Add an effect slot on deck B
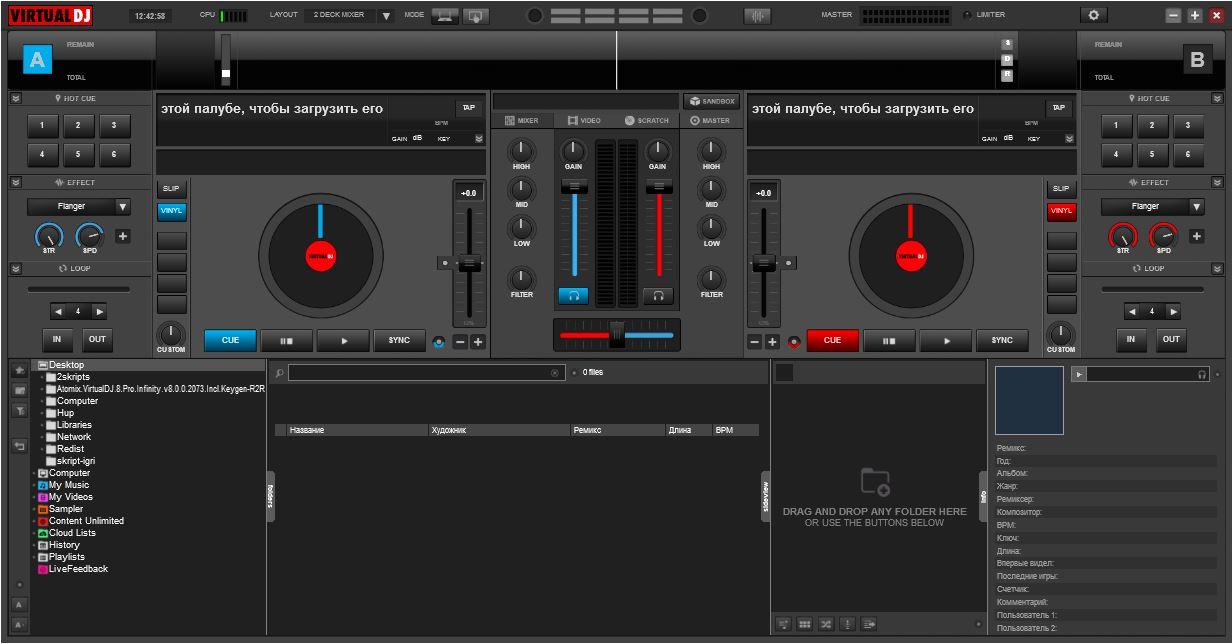Image resolution: width=1232 pixels, height=644 pixels. (1197, 237)
